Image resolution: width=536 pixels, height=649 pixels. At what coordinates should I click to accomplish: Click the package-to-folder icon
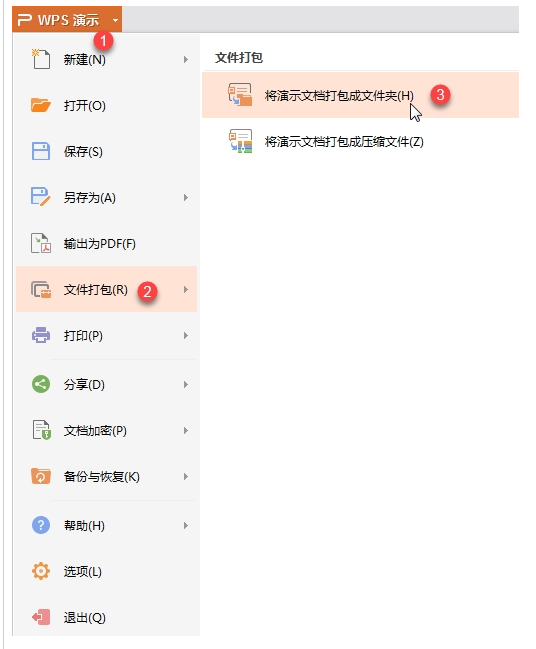[x=240, y=95]
